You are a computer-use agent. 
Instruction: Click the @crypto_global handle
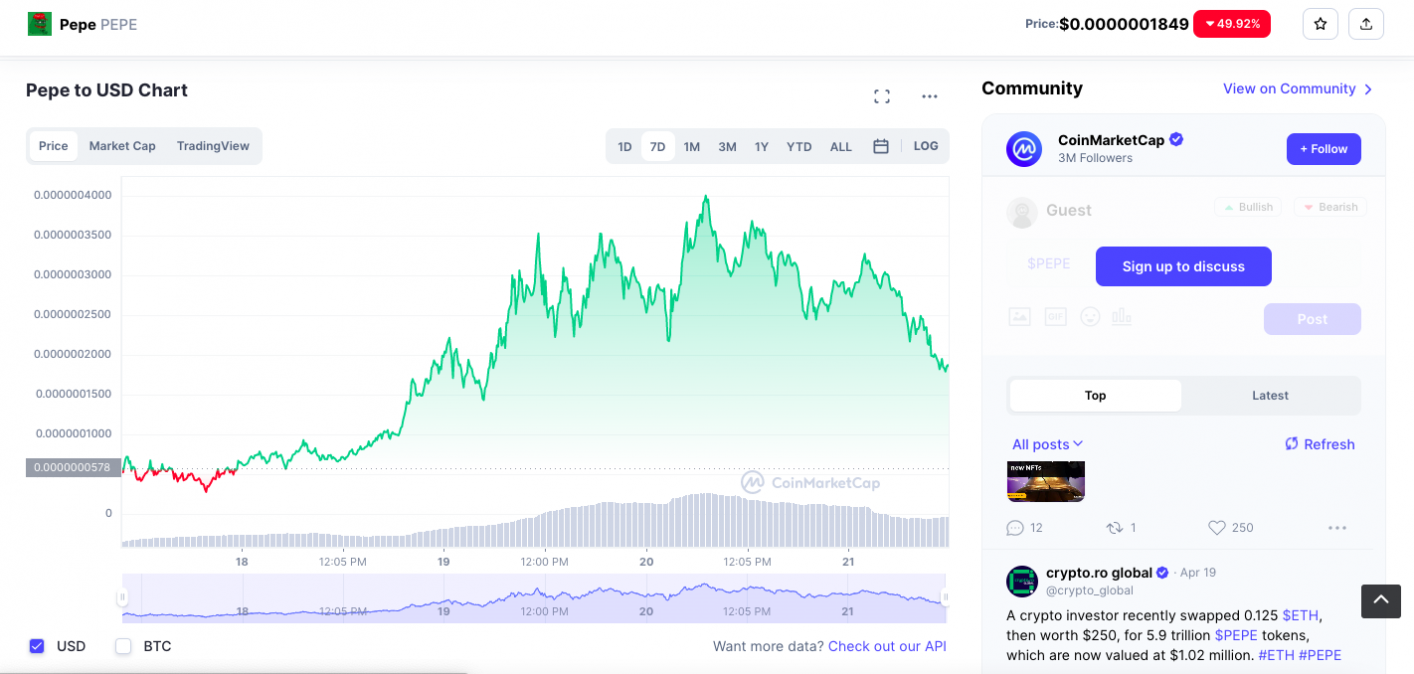click(1089, 591)
